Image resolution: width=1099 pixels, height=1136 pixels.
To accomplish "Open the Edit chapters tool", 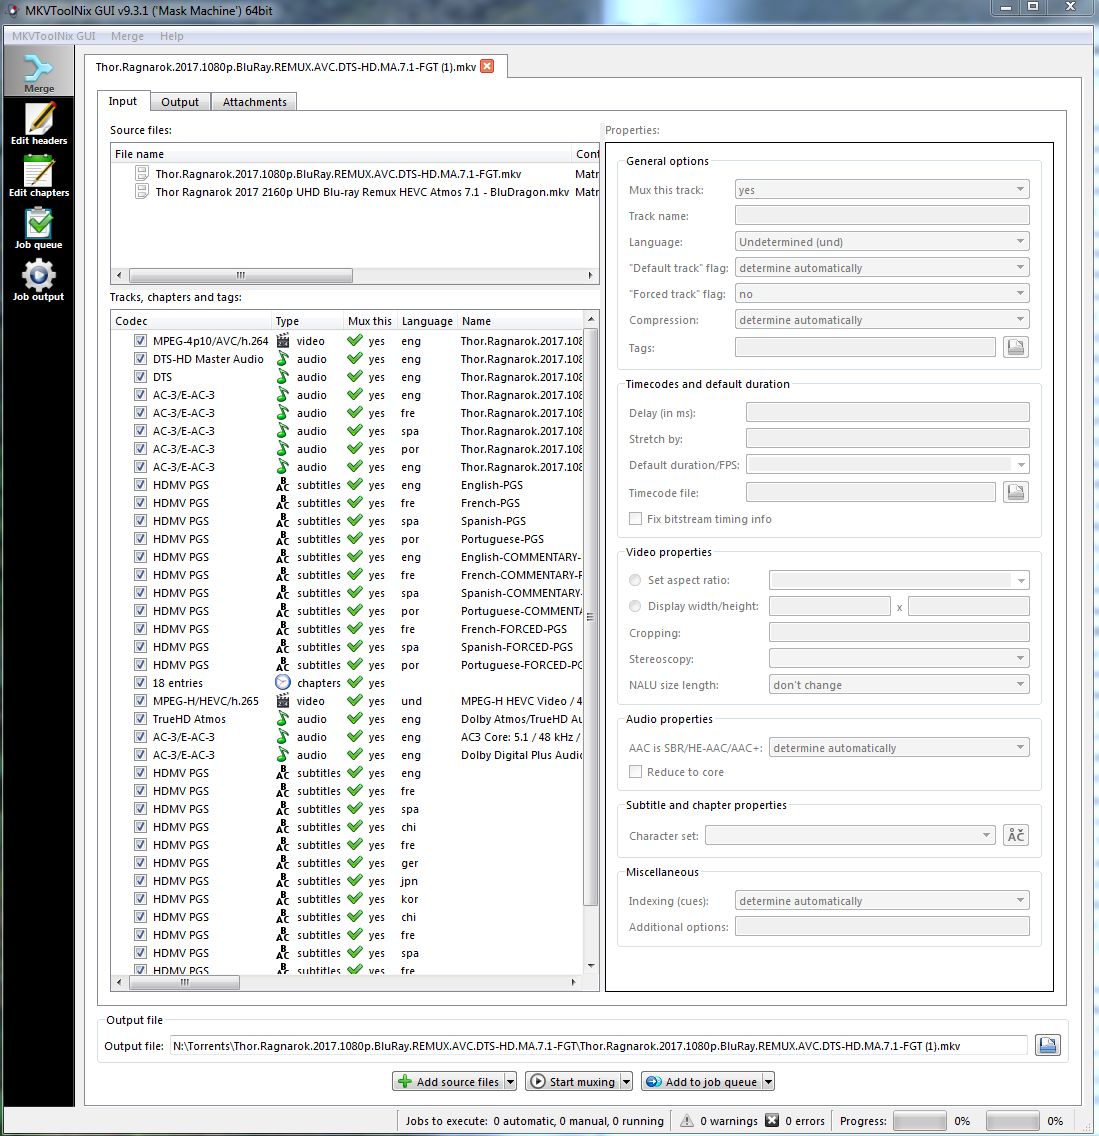I will coord(39,176).
